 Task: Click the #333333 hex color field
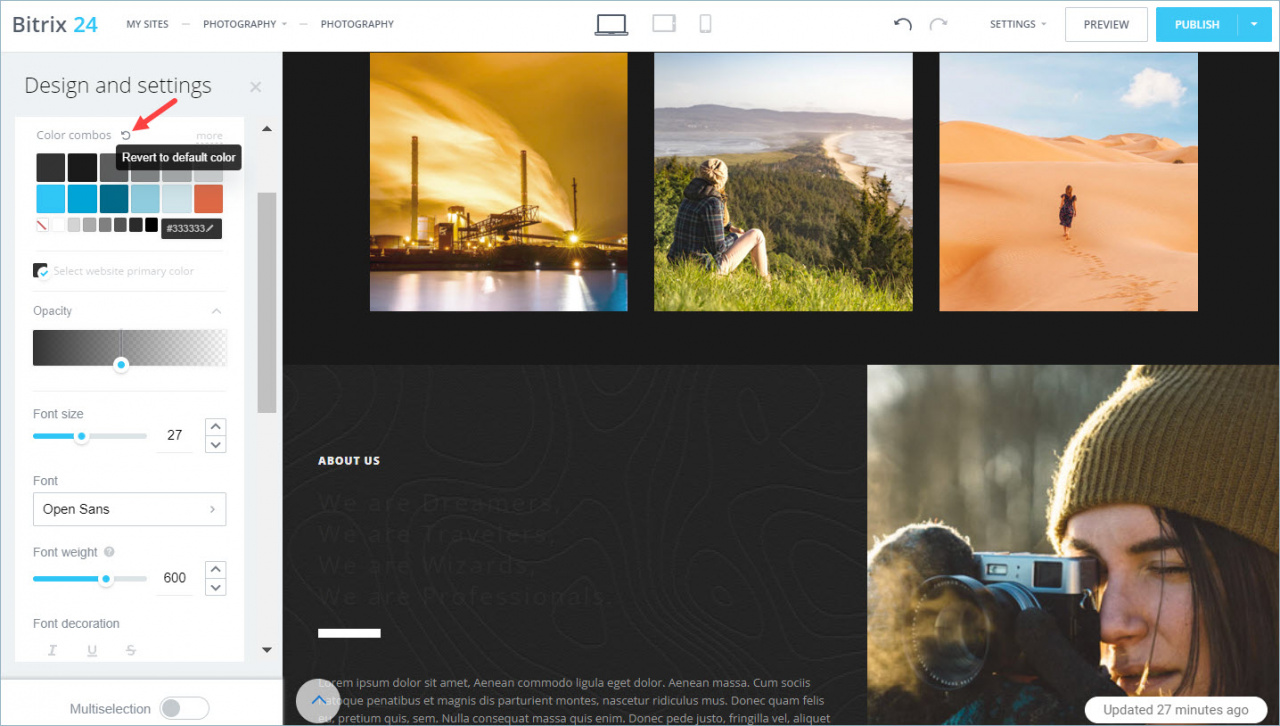pos(191,229)
